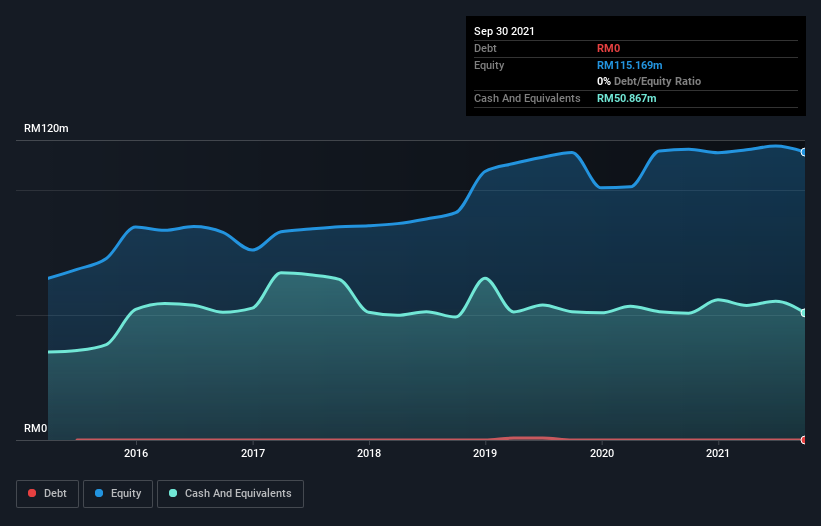The image size is (821, 526).
Task: Click the Equity label in the tooltip
Action: pos(489,65)
